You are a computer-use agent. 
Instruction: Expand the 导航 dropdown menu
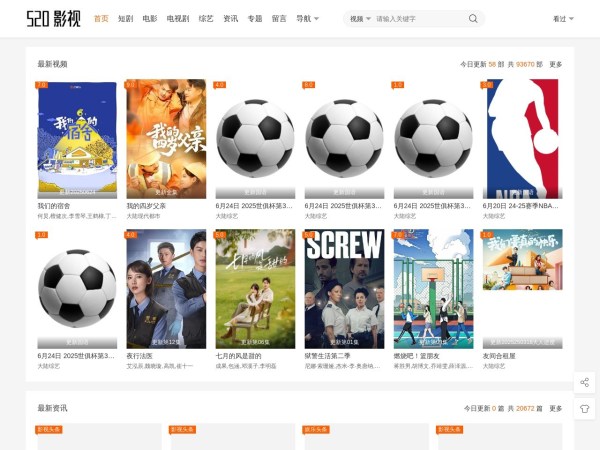pos(307,19)
